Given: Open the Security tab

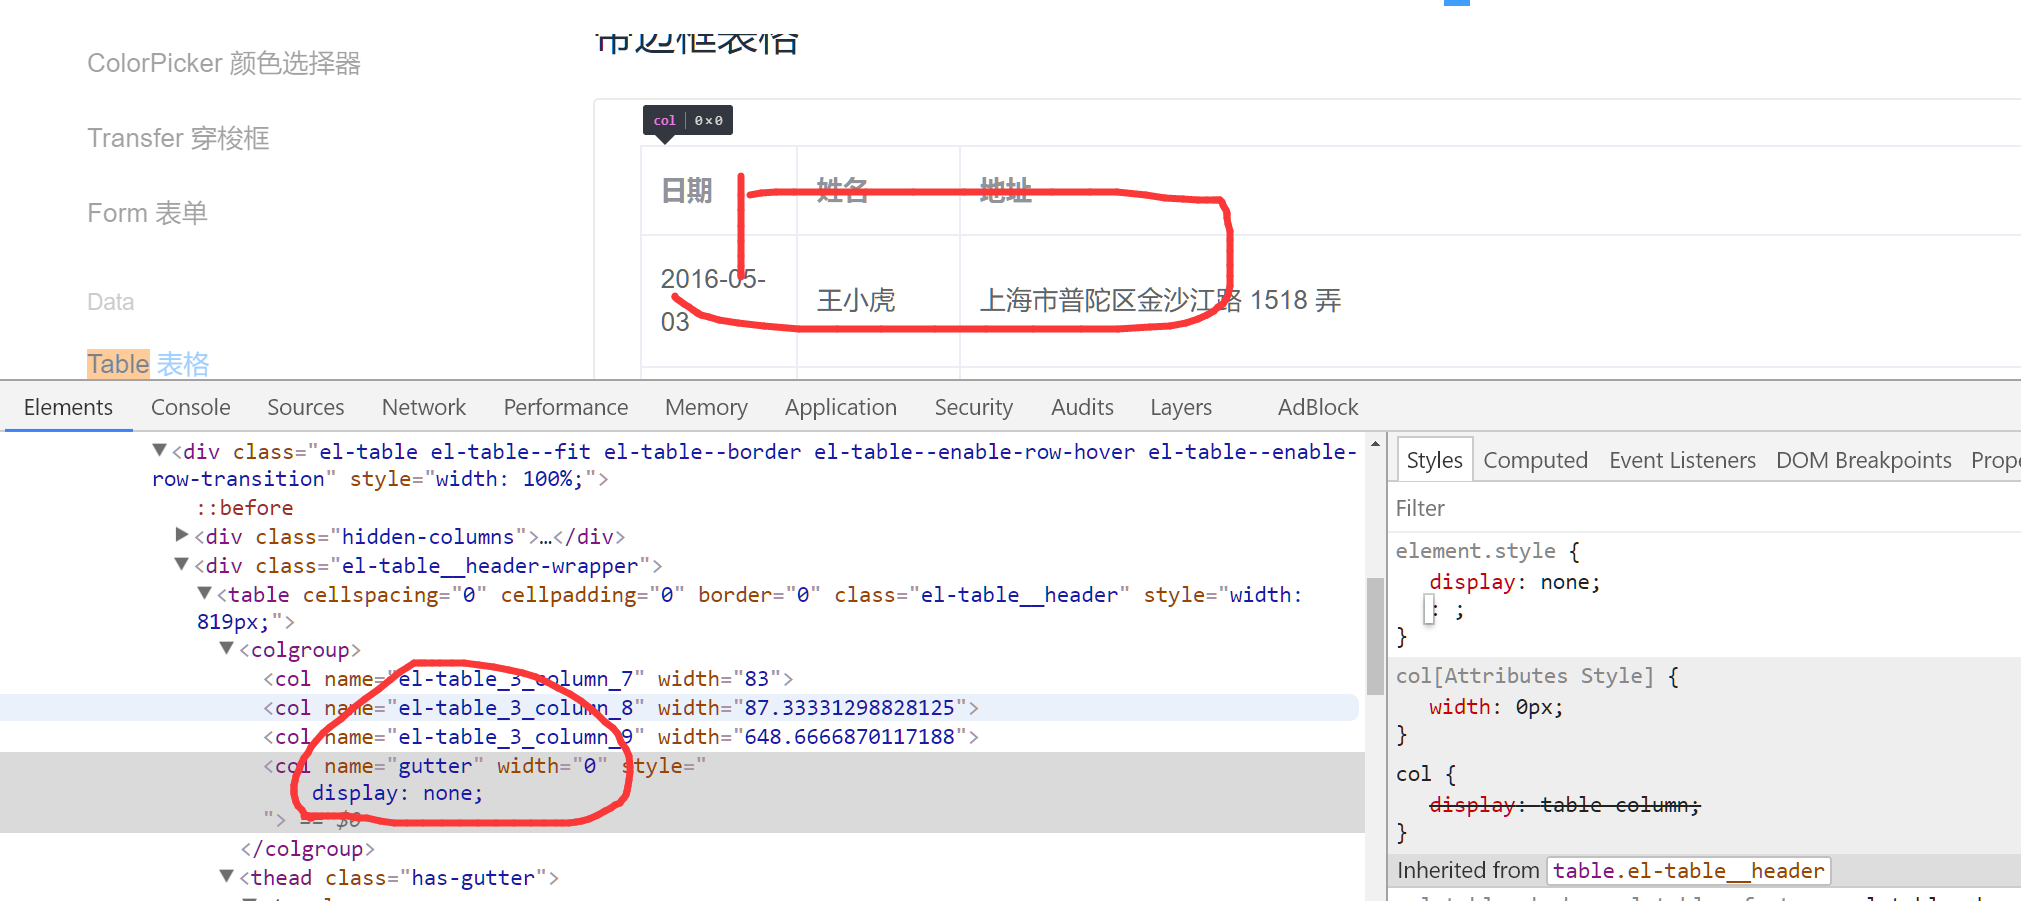Looking at the screenshot, I should click(x=973, y=407).
